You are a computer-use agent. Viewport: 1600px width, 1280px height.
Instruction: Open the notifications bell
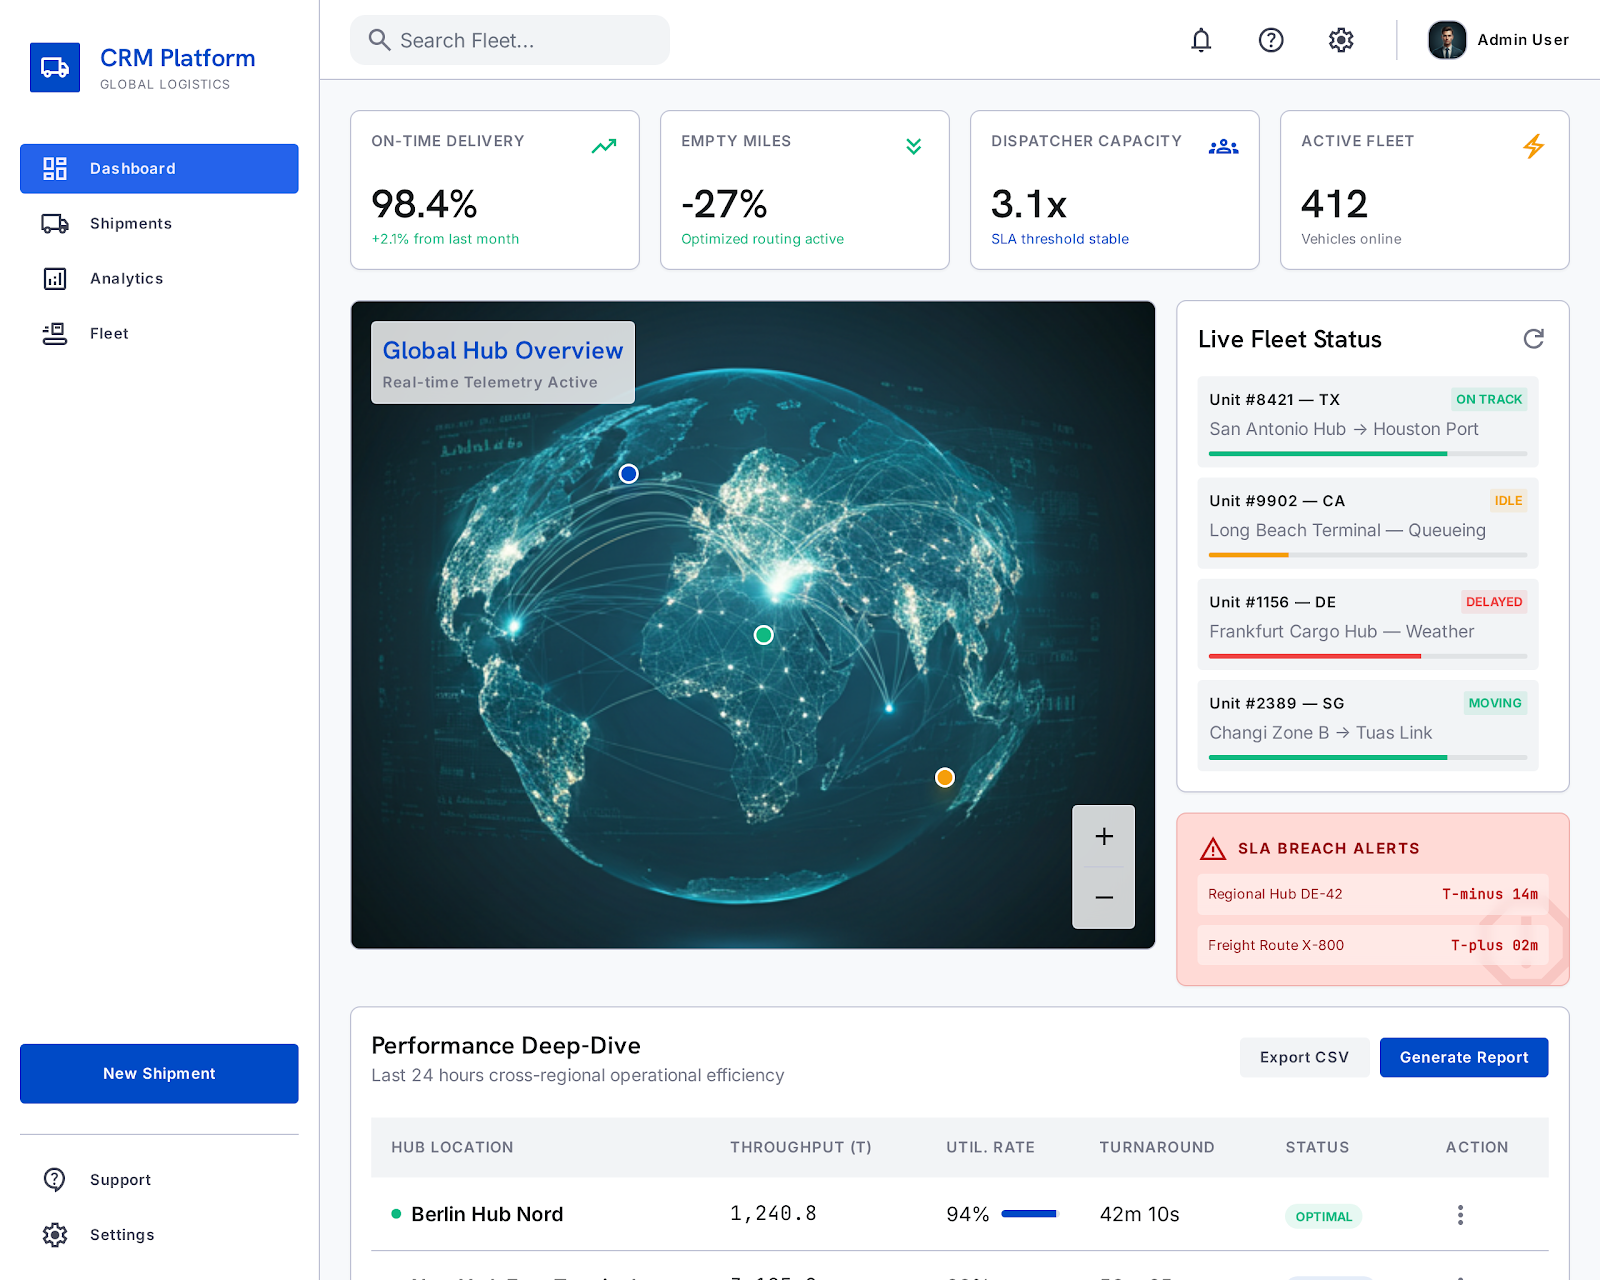click(x=1201, y=40)
